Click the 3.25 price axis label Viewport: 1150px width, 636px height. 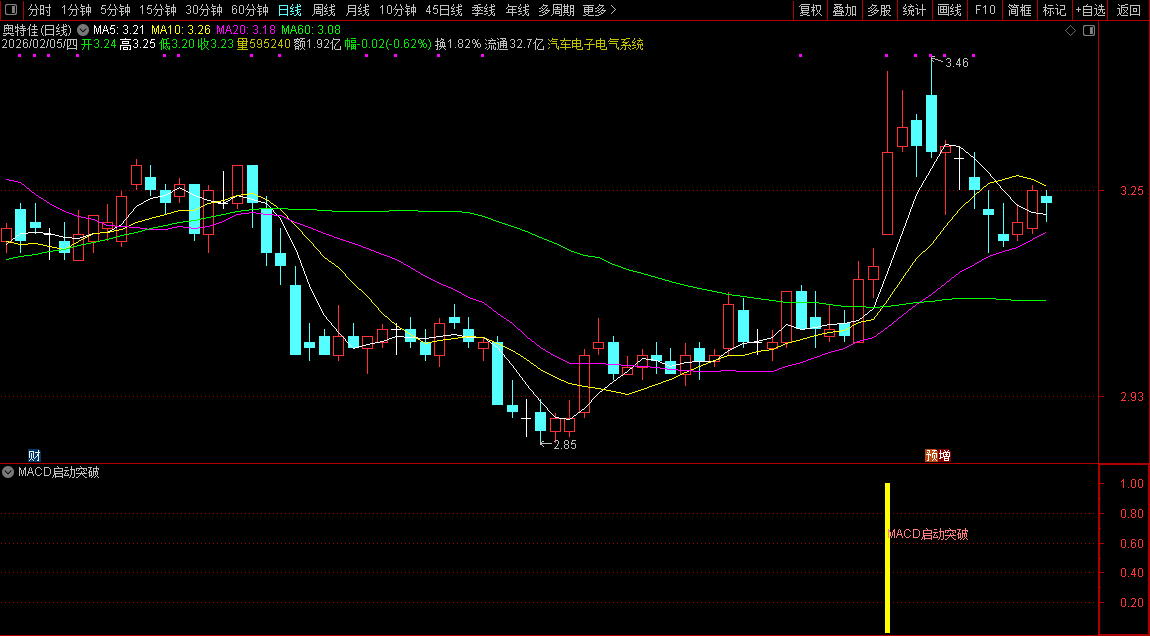pos(1132,191)
